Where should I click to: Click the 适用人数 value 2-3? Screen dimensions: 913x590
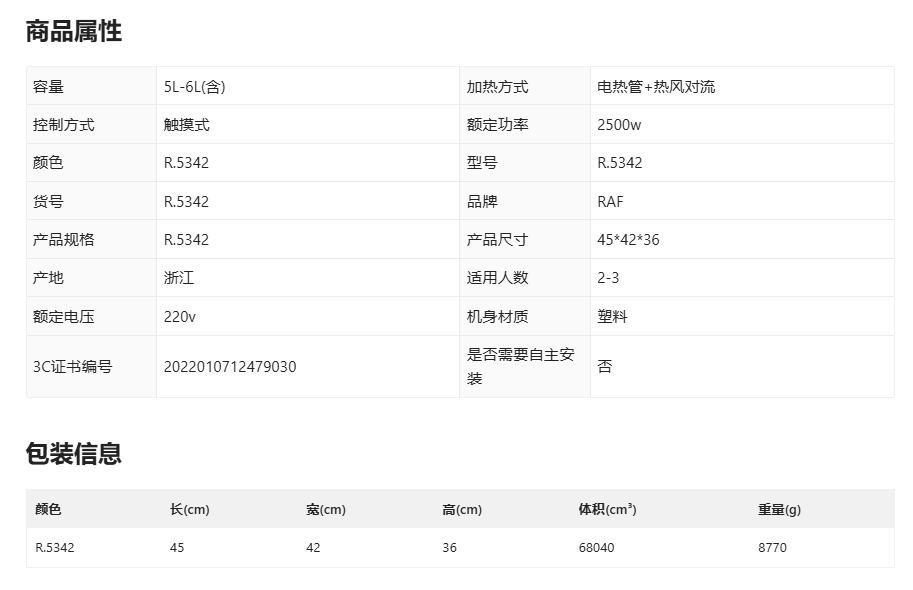tap(608, 278)
